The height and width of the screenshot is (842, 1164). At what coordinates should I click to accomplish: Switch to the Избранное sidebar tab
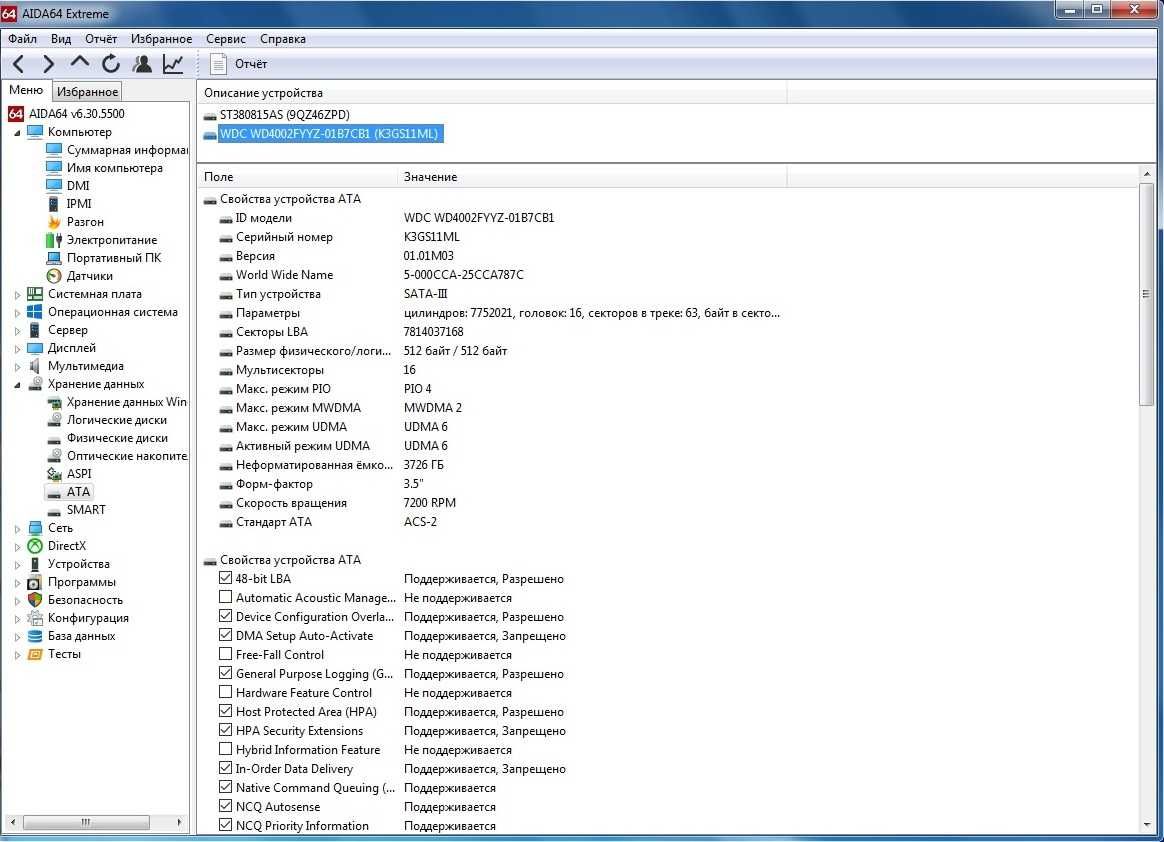point(88,91)
